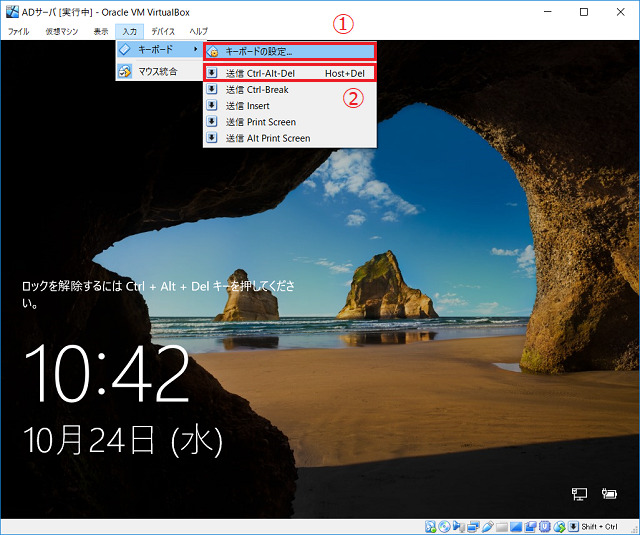Close the open 入力 menu

pos(129,31)
